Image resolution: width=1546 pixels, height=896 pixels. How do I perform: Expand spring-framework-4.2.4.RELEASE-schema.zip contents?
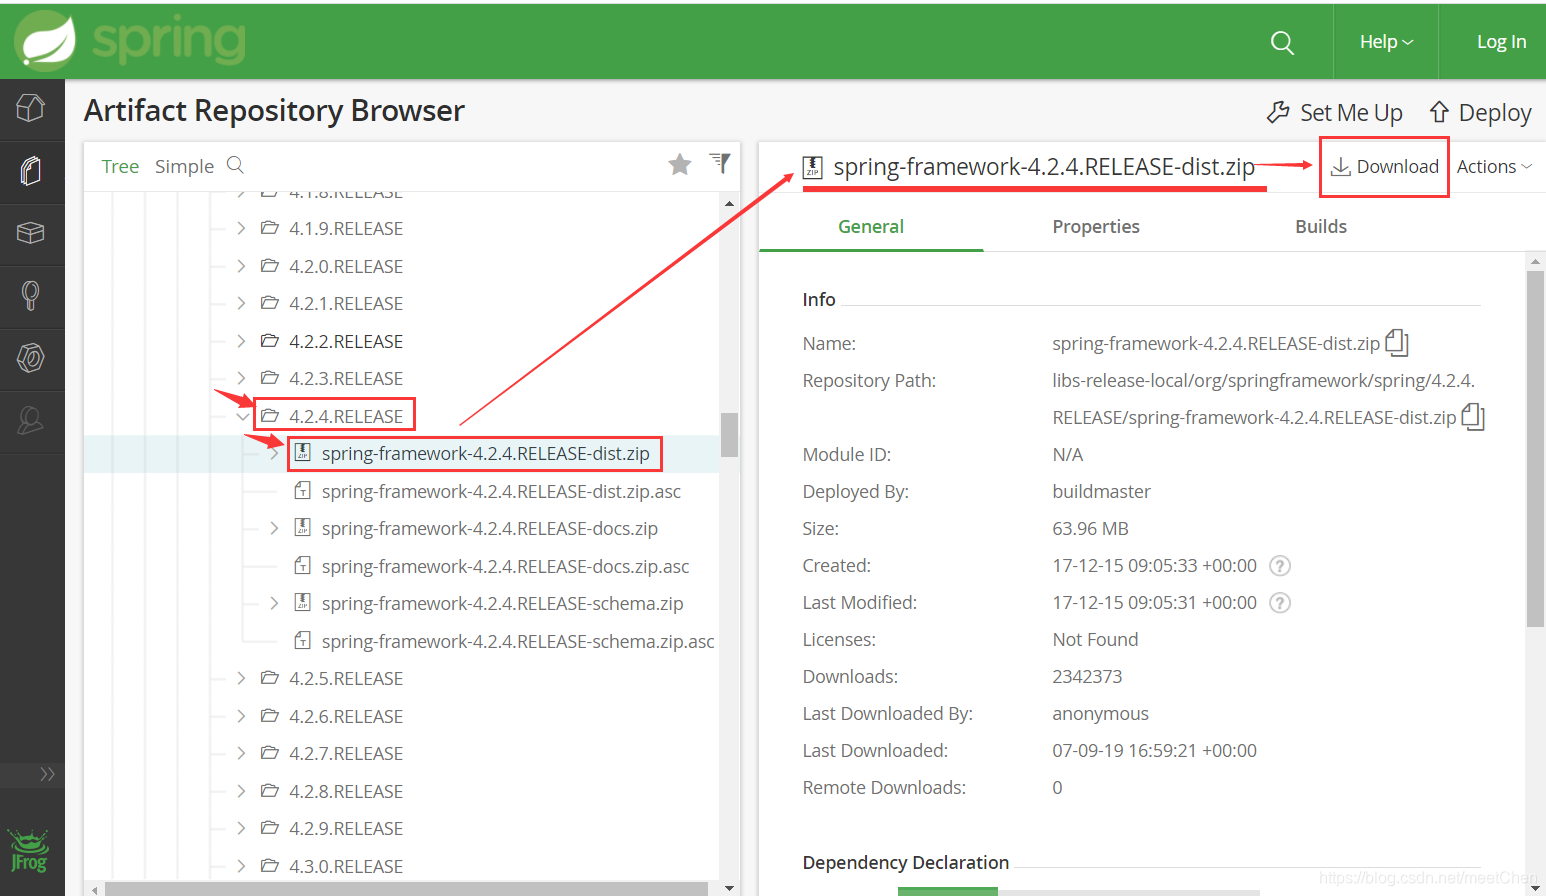[274, 603]
